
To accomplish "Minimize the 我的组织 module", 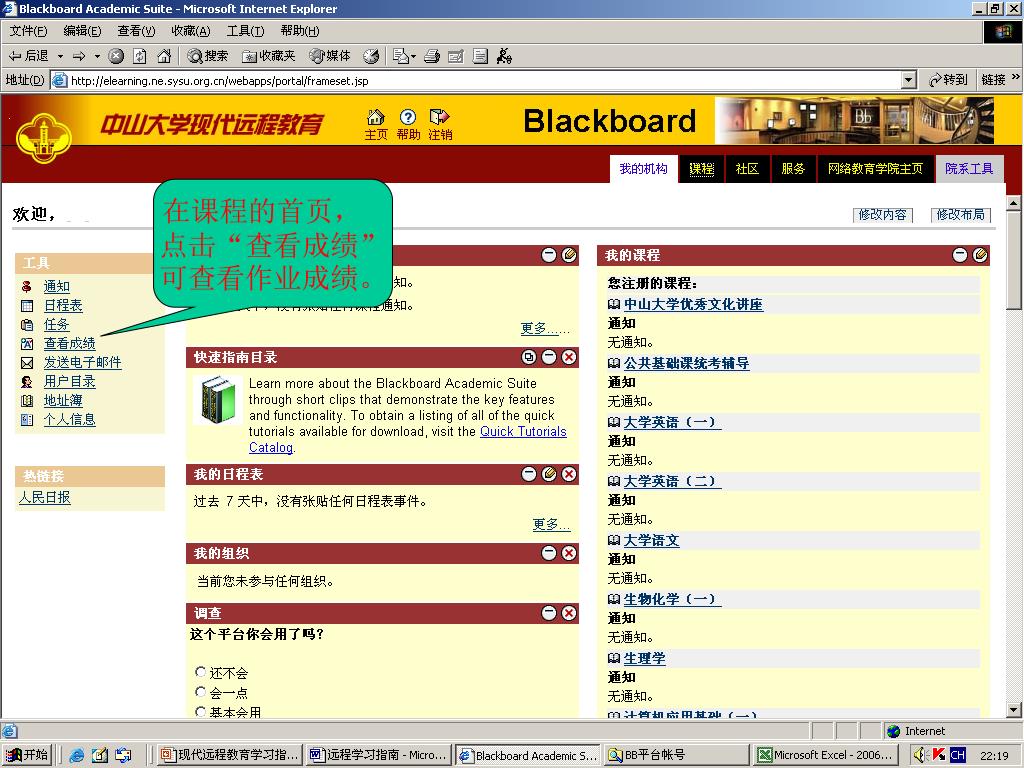I will [549, 553].
